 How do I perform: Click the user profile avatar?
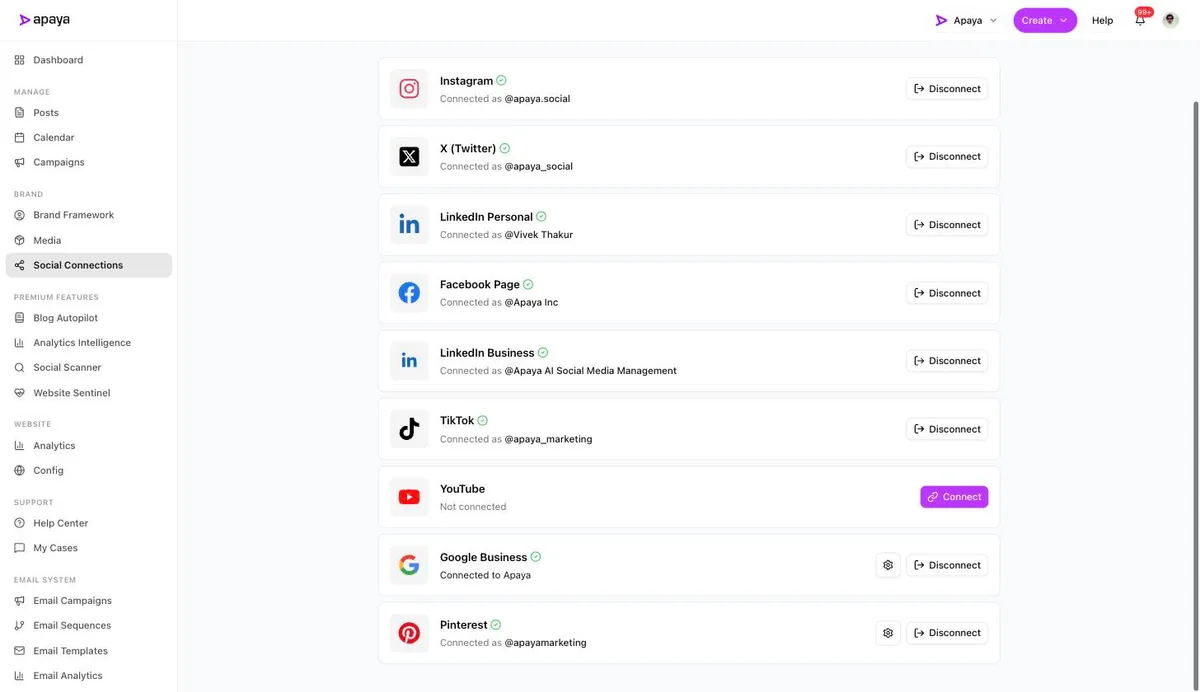pos(1170,20)
